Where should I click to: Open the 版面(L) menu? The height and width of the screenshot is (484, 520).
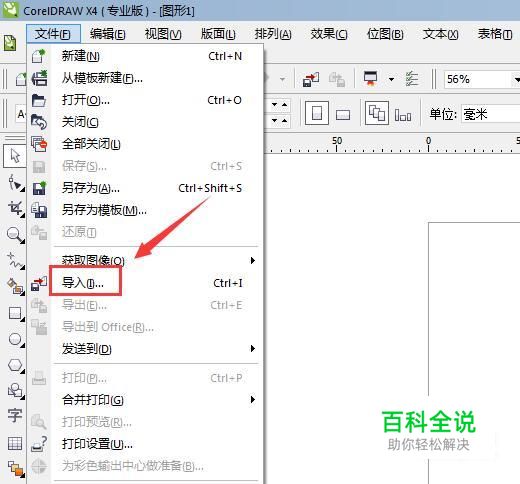coord(218,34)
